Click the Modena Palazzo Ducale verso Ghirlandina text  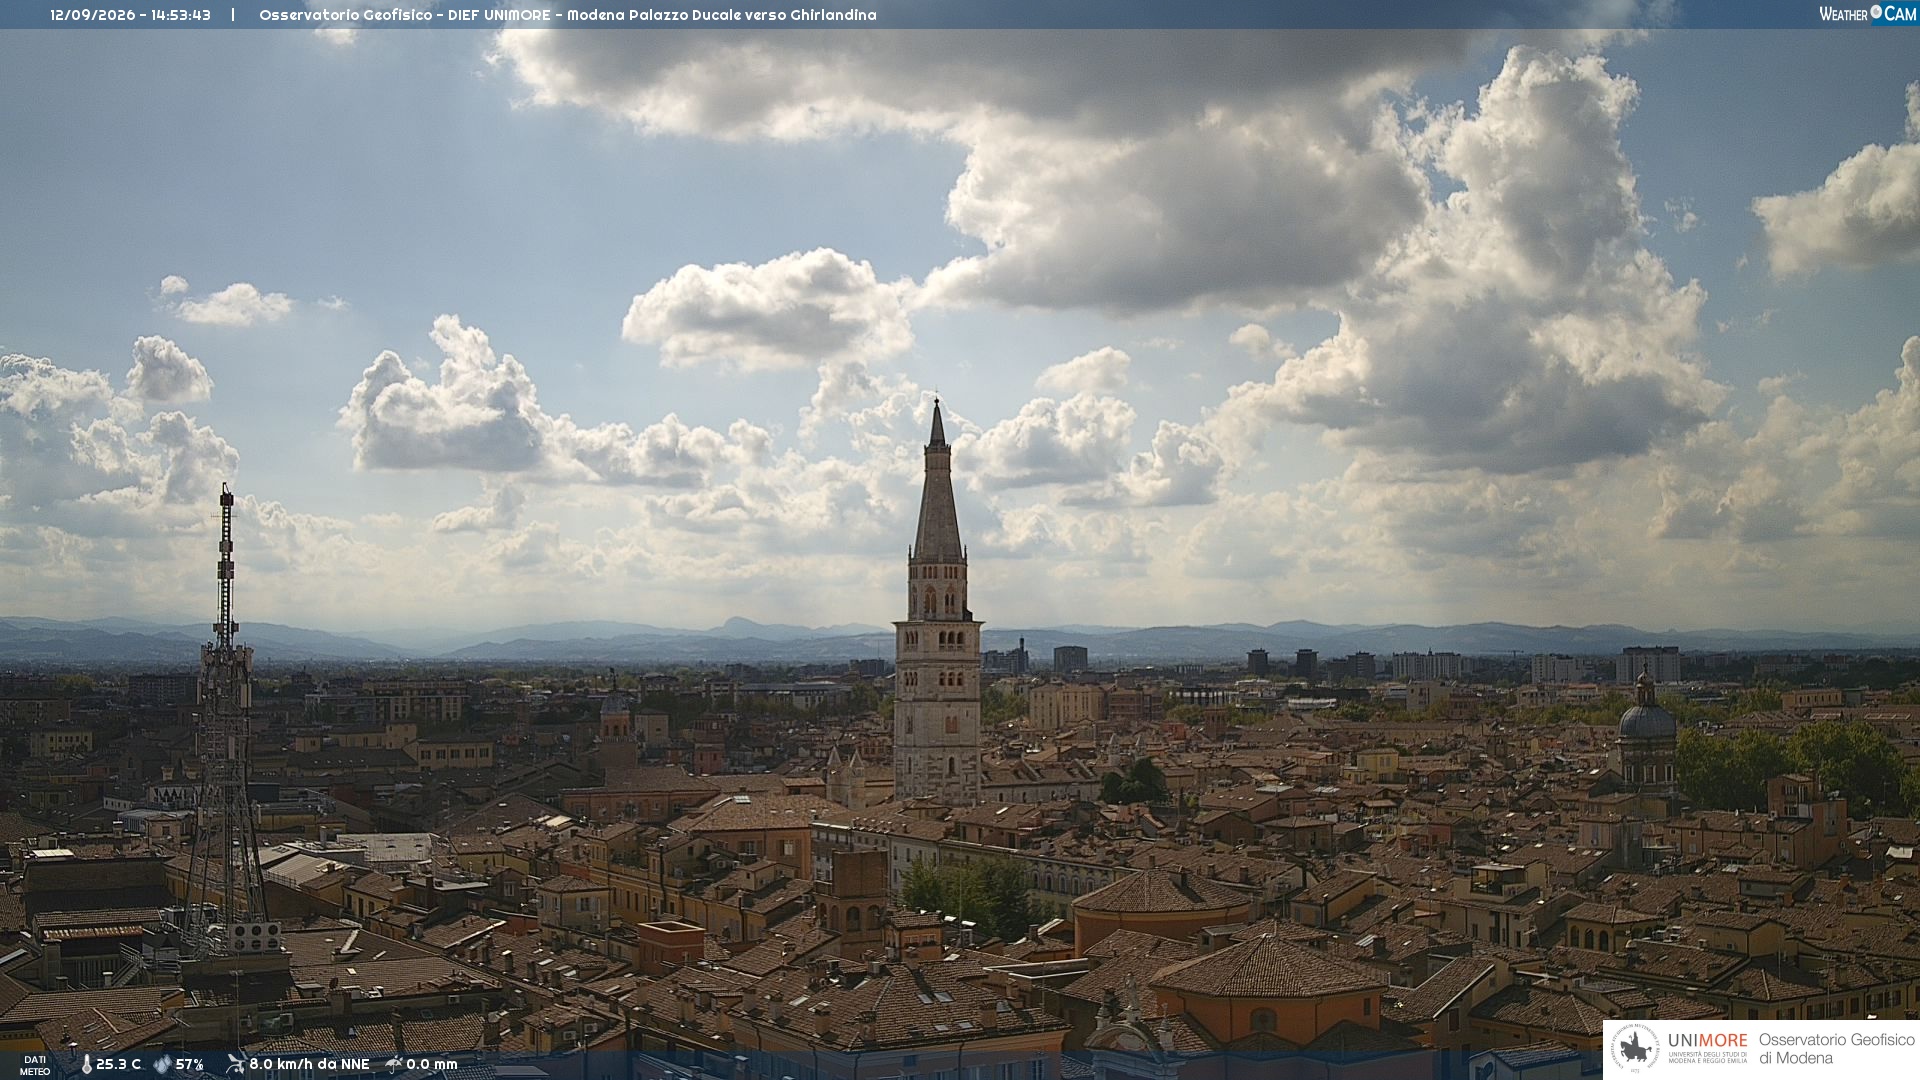(721, 15)
